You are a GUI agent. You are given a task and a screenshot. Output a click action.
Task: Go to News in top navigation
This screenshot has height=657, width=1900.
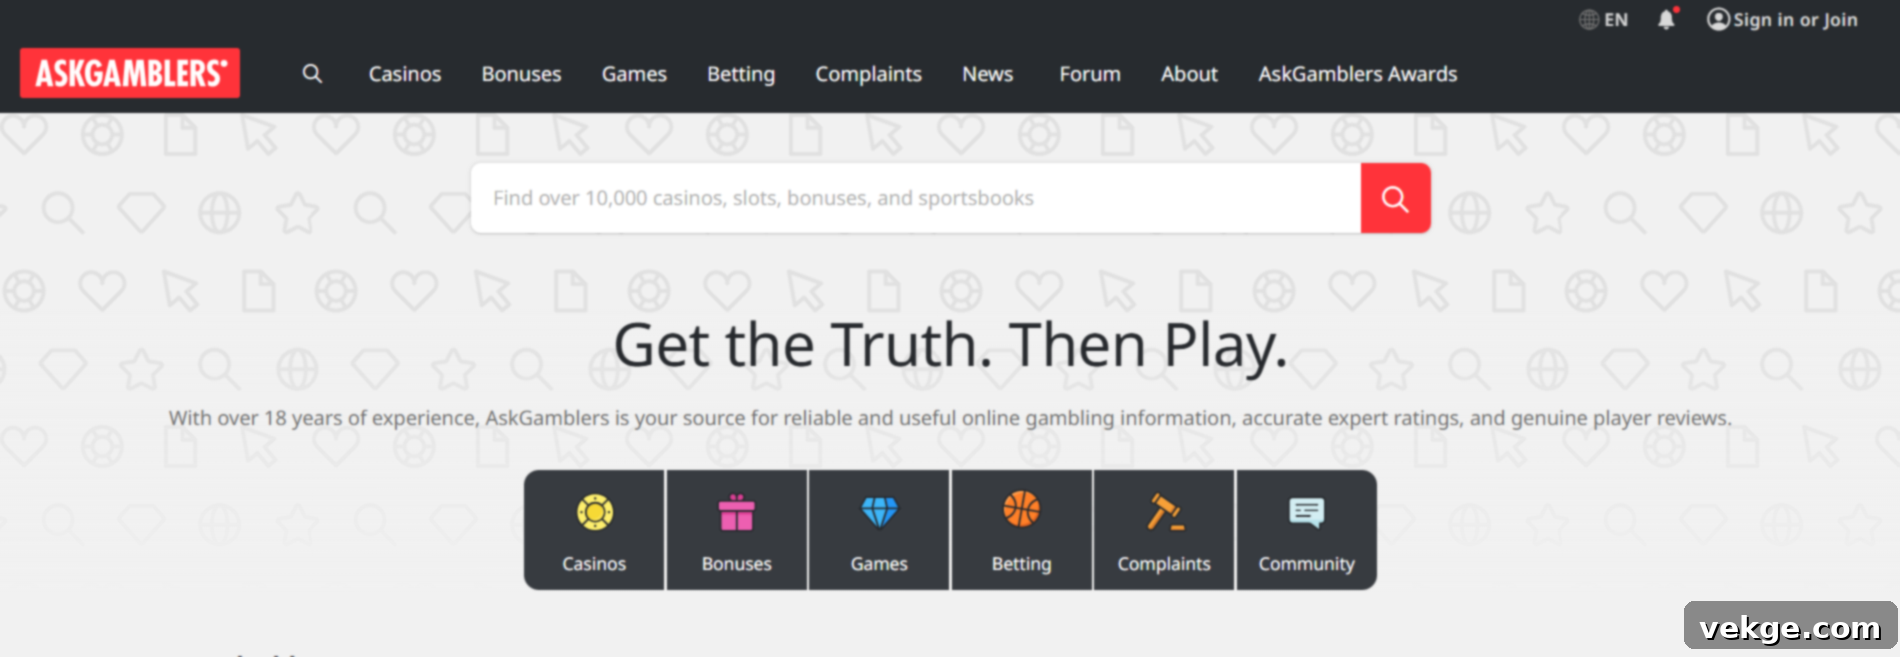point(987,74)
